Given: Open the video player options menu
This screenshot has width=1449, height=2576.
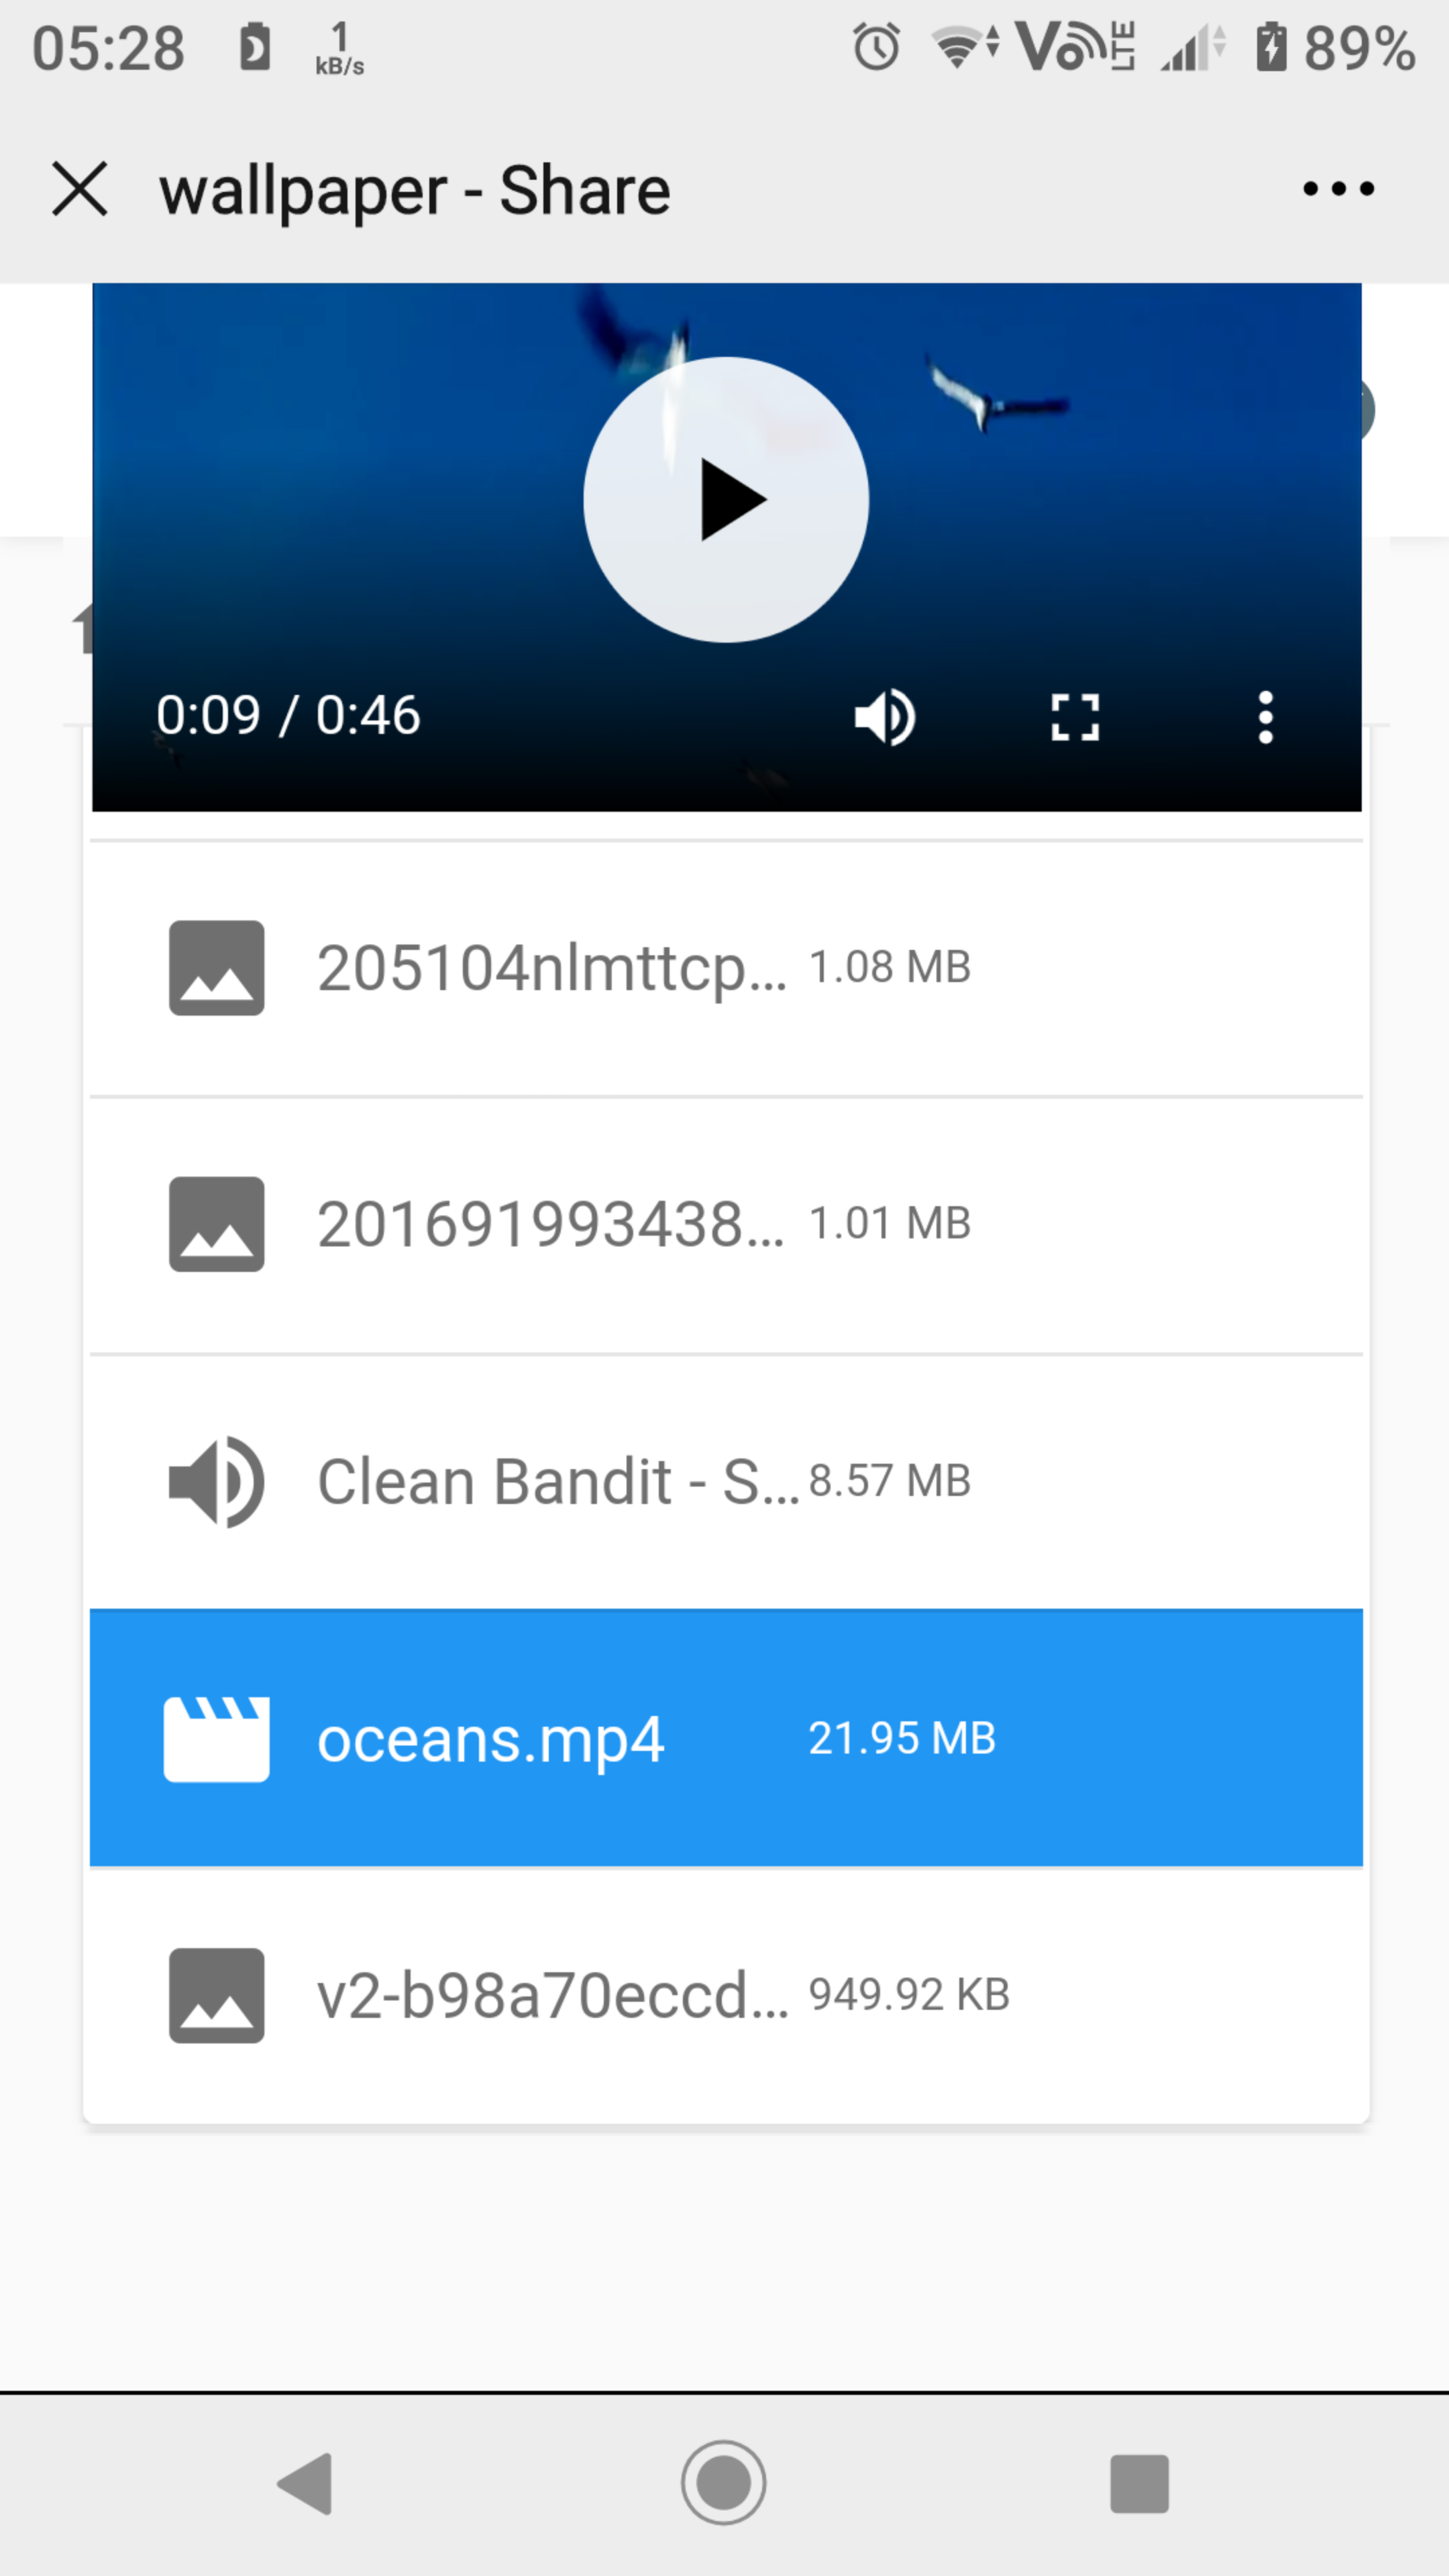Looking at the screenshot, I should pyautogui.click(x=1264, y=716).
